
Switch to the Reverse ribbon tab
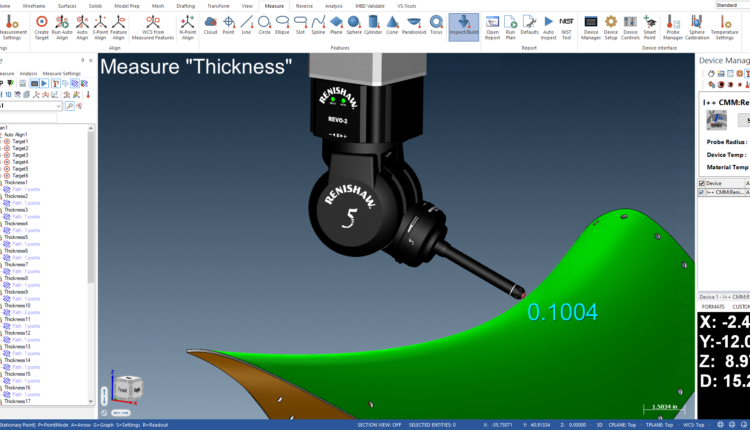click(x=303, y=5)
